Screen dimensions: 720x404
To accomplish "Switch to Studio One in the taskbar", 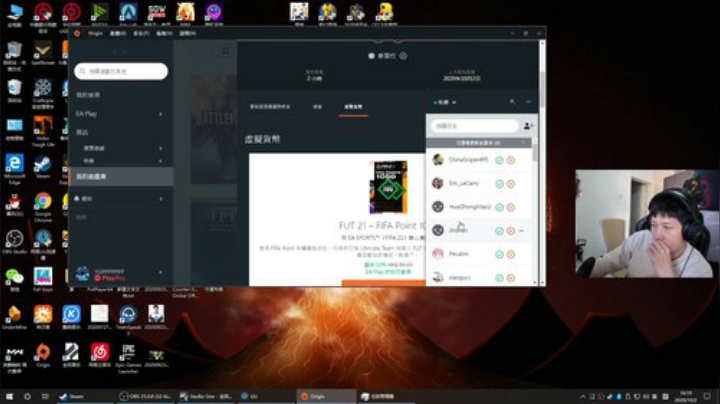I will [205, 396].
